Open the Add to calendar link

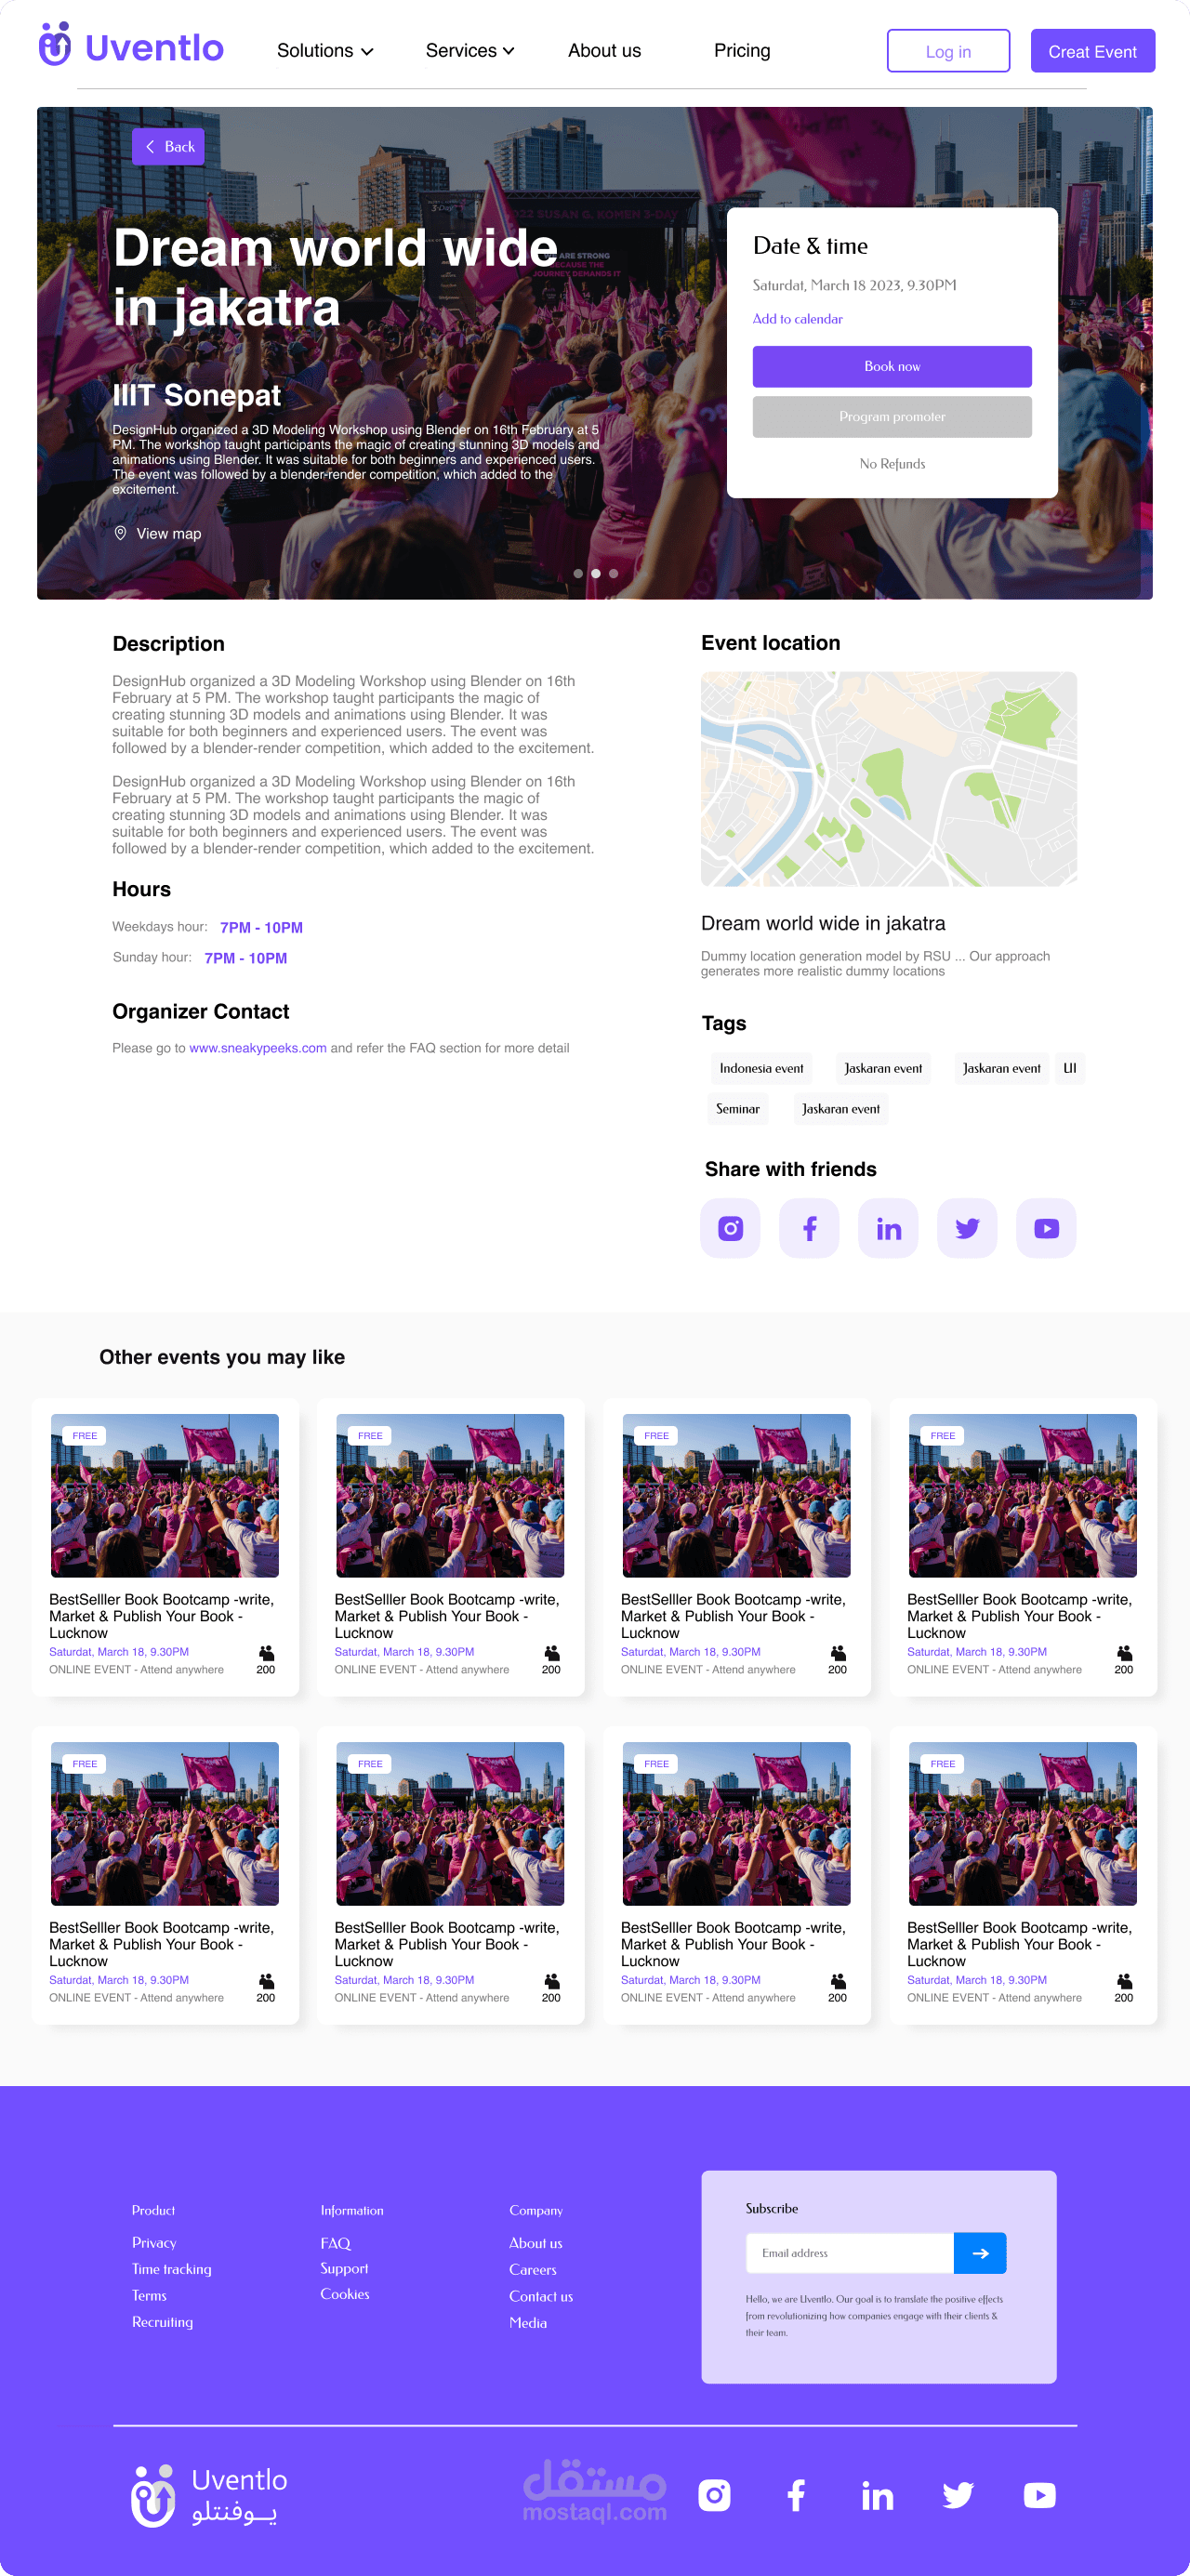[x=797, y=319]
